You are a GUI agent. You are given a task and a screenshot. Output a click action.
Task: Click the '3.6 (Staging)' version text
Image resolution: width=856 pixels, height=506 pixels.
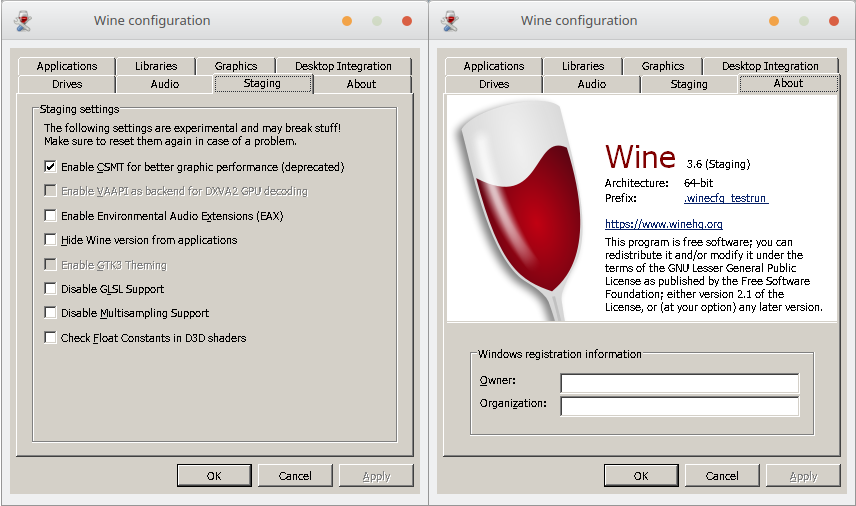coord(718,164)
